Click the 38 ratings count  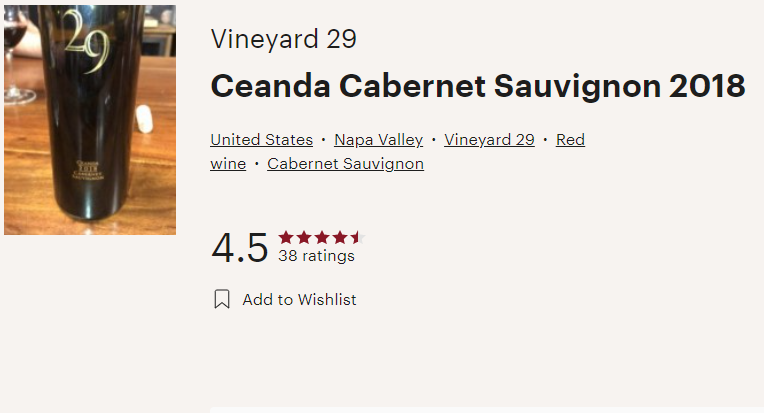[316, 256]
